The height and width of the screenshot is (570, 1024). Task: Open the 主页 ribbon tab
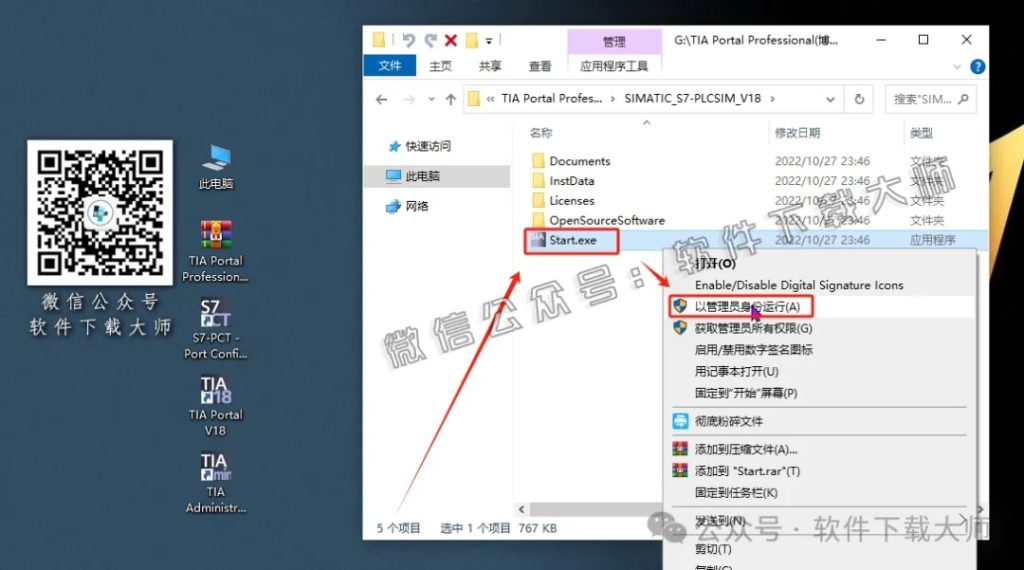pos(440,66)
